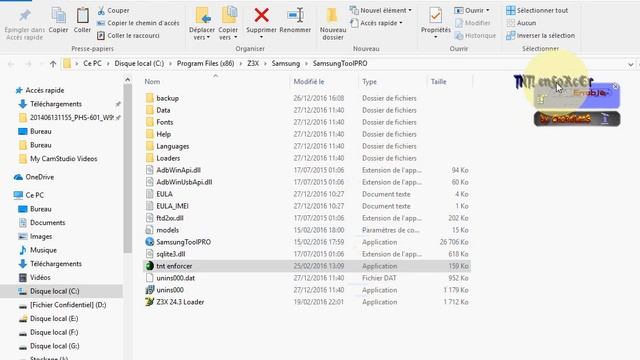Sort by the Type column header
Viewport: 640px width, 360px height.
pyautogui.click(x=369, y=82)
